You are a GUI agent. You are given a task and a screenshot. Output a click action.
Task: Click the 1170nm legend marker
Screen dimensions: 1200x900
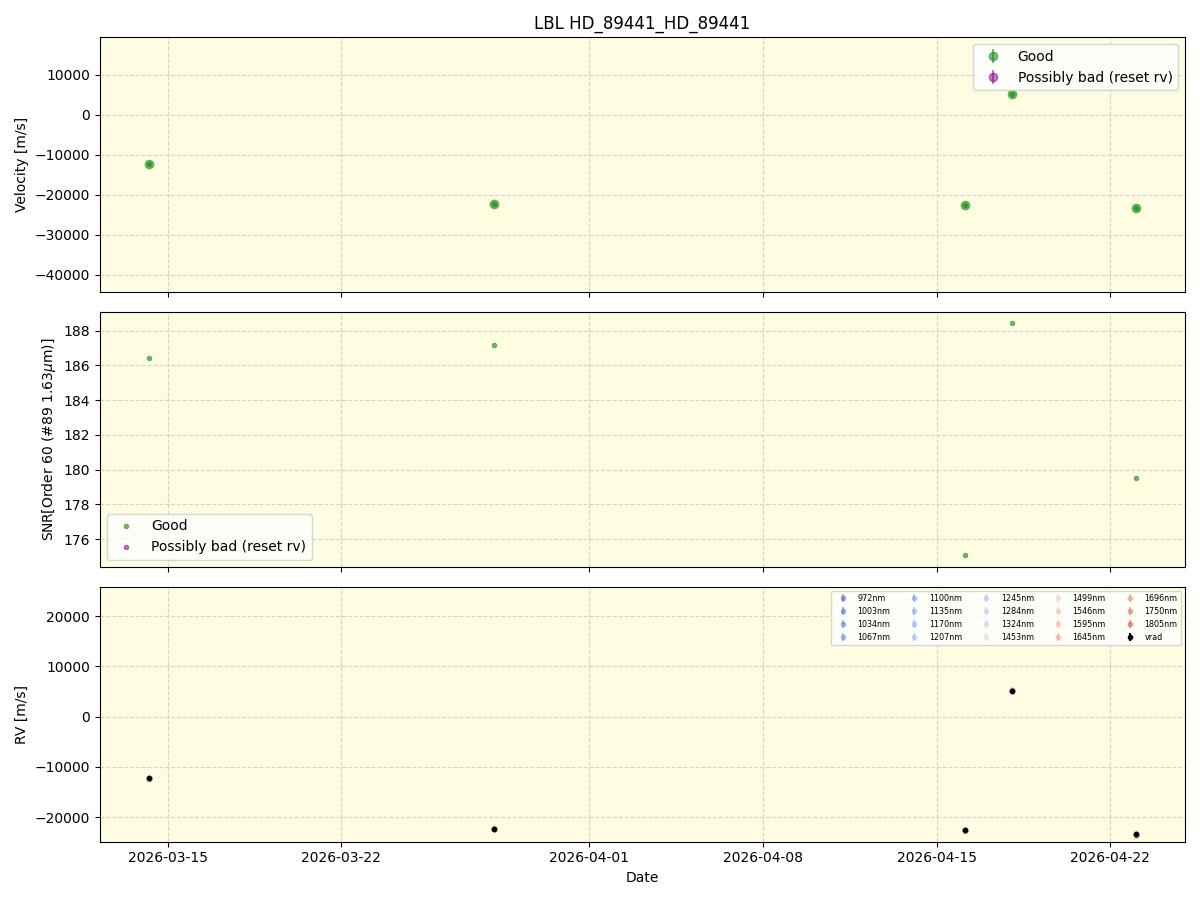pyautogui.click(x=914, y=624)
